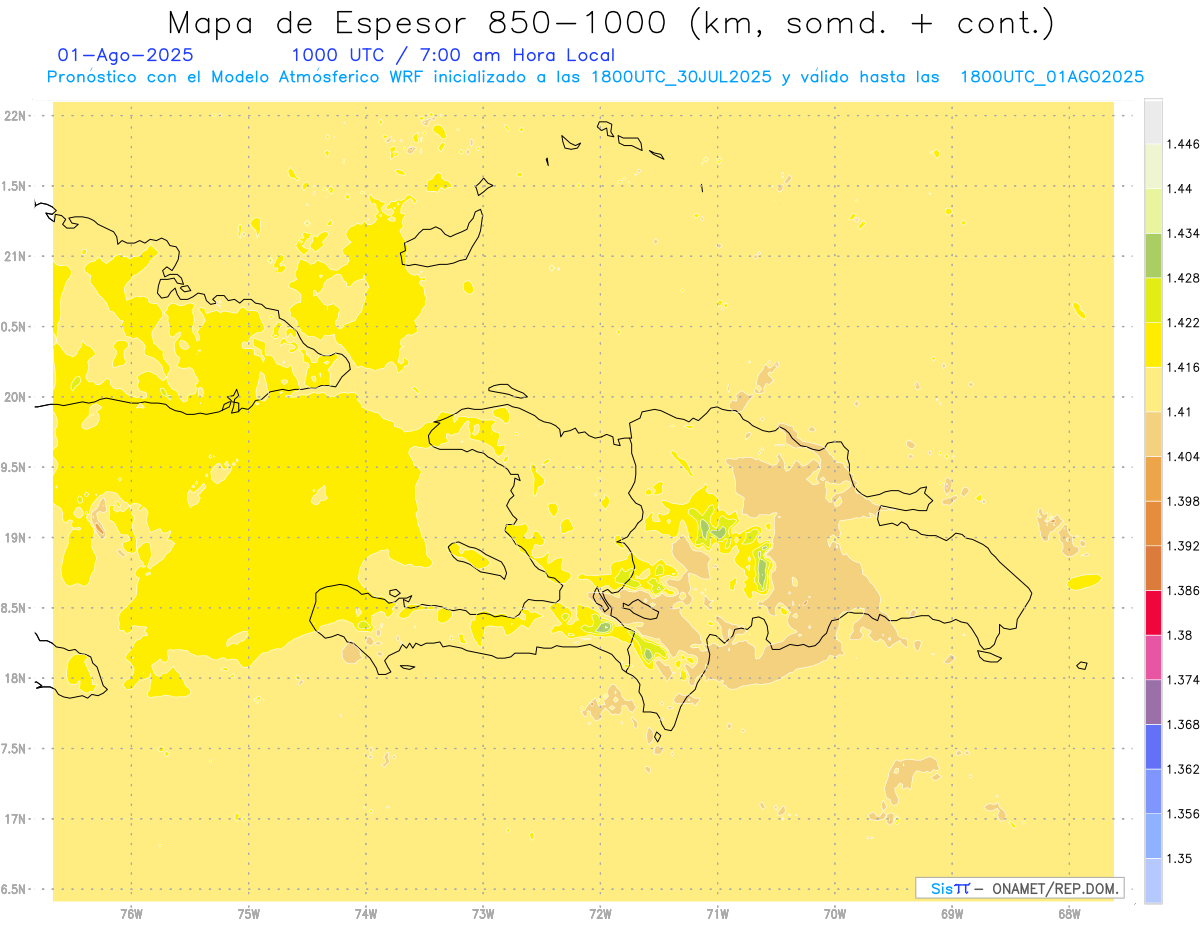This screenshot has width=1200, height=927.
Task: Click the legend value 1.41
Action: coord(1179,412)
